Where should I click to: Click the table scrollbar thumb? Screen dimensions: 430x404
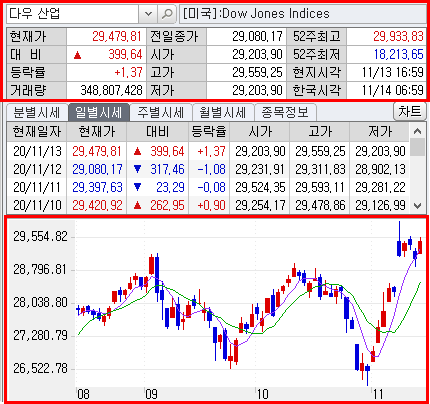point(417,147)
